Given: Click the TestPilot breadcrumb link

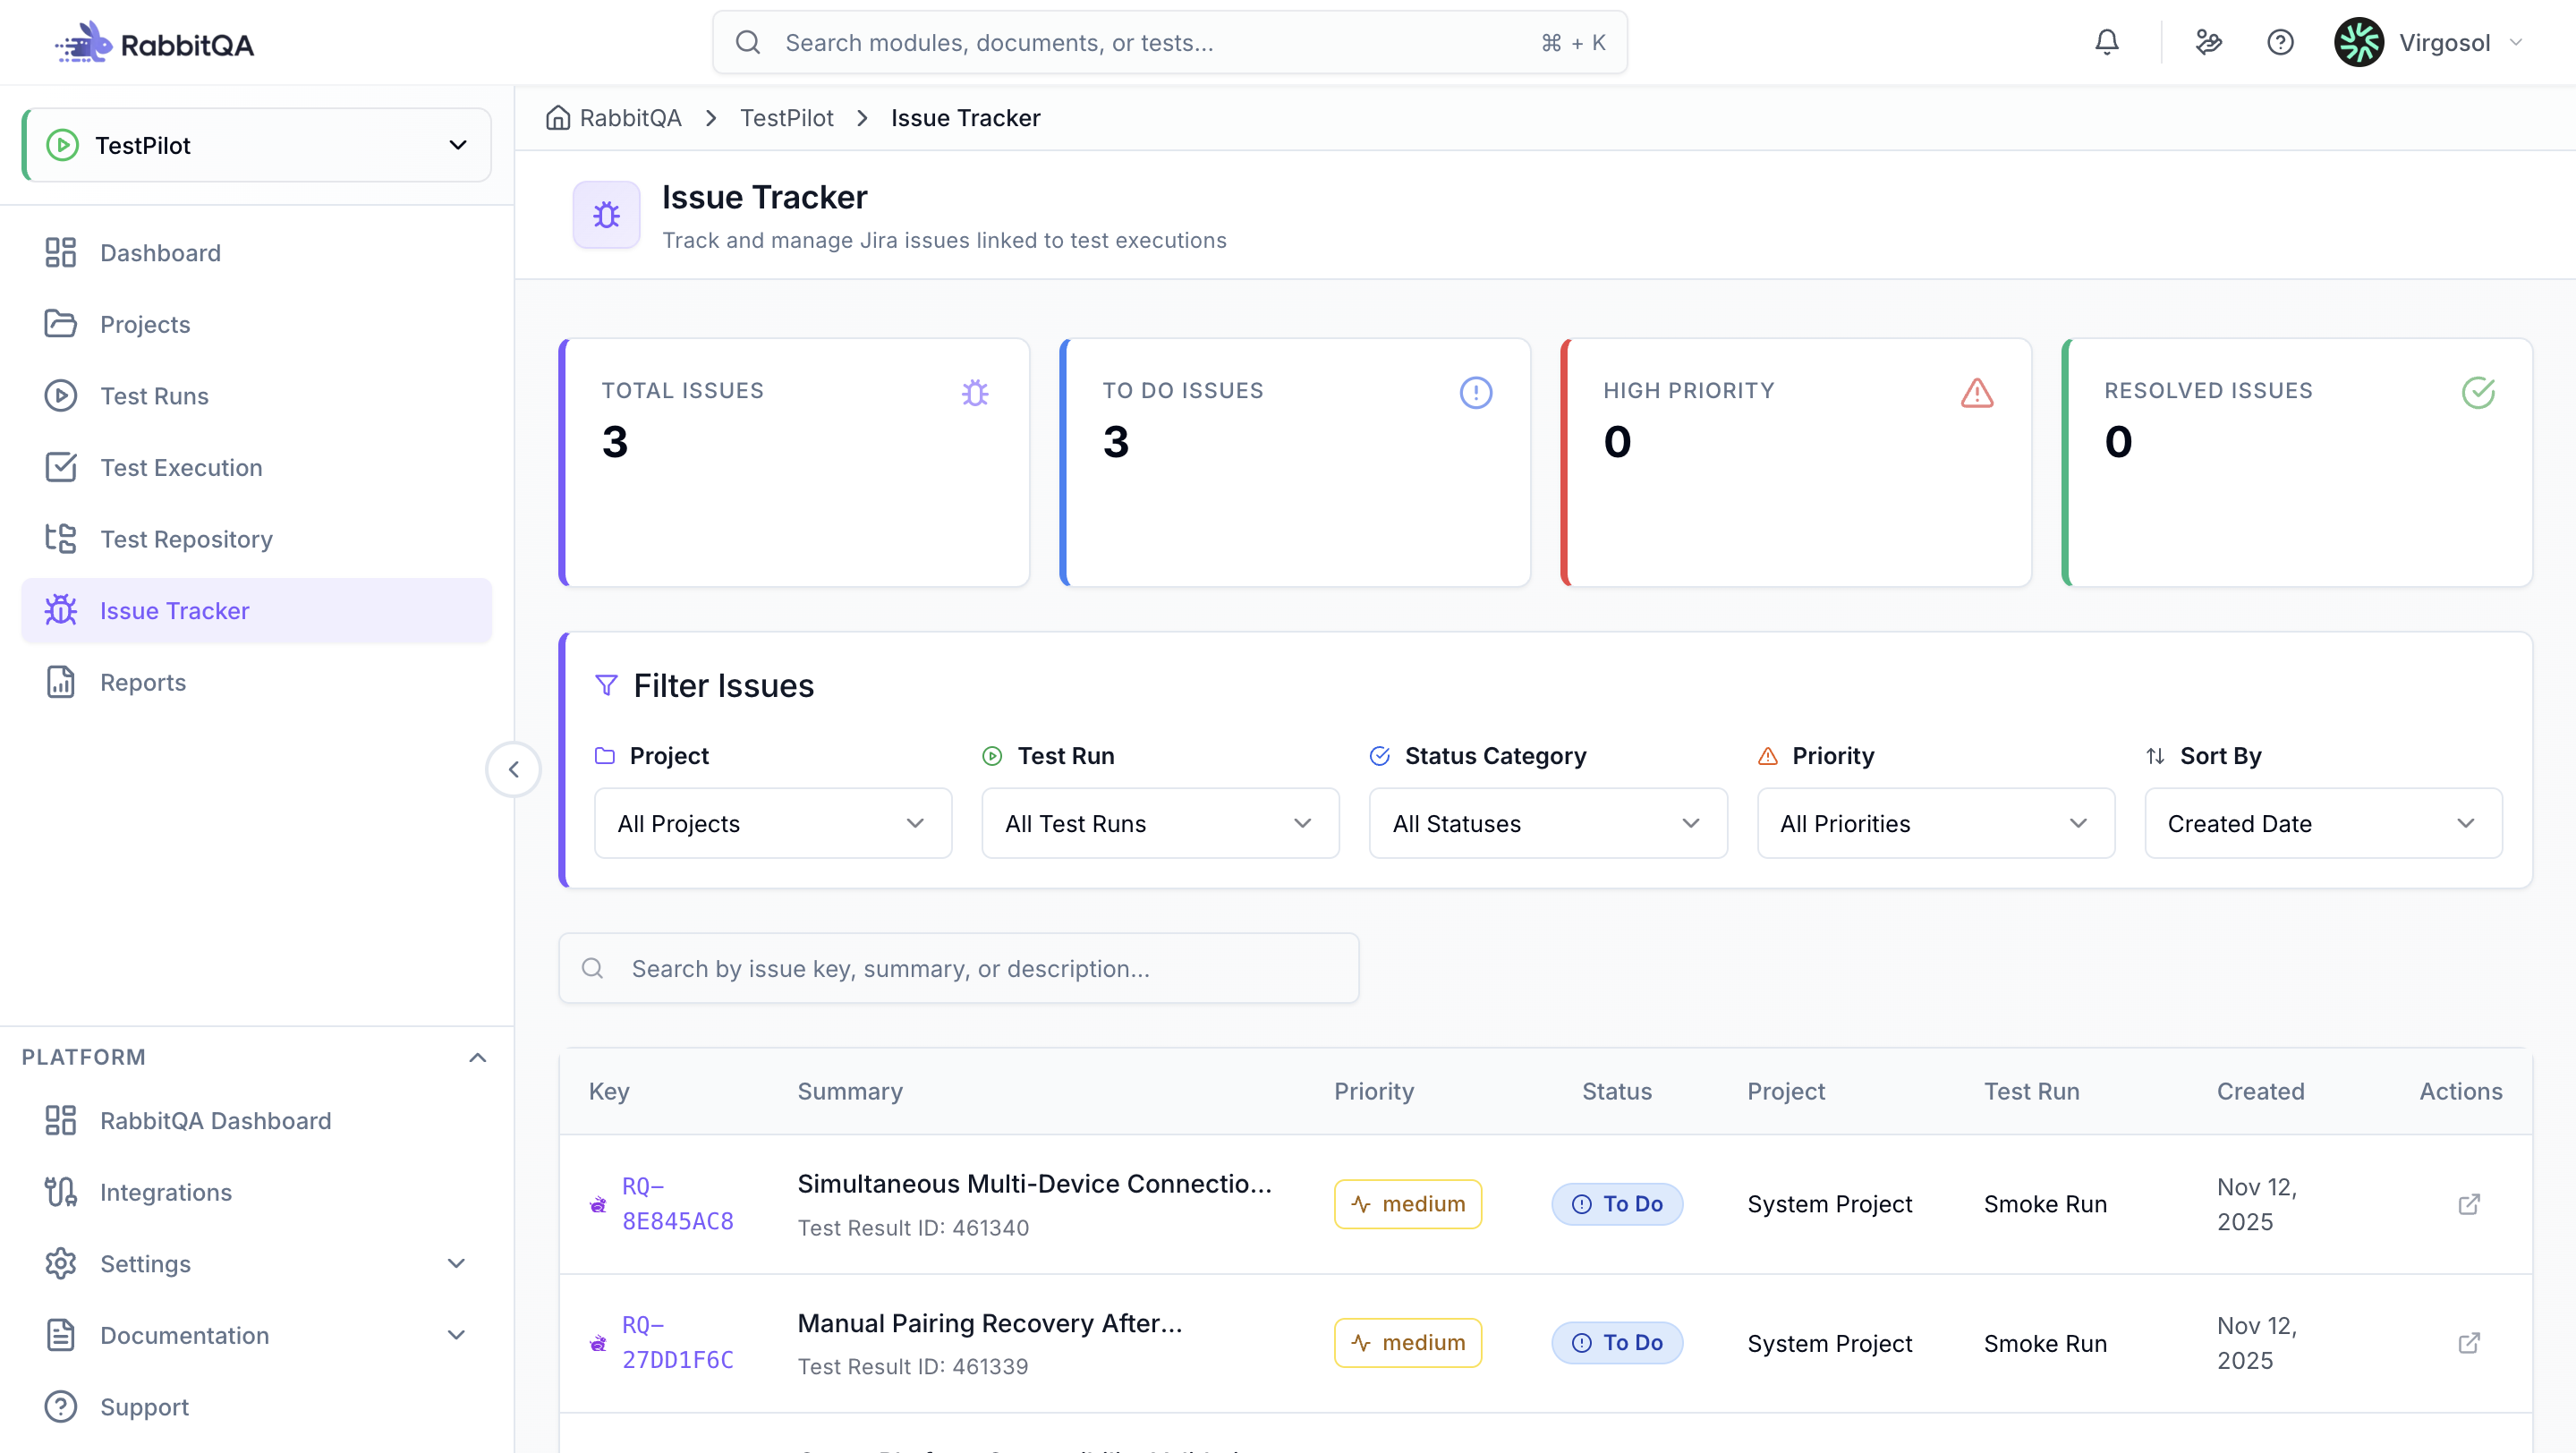Looking at the screenshot, I should 786,118.
